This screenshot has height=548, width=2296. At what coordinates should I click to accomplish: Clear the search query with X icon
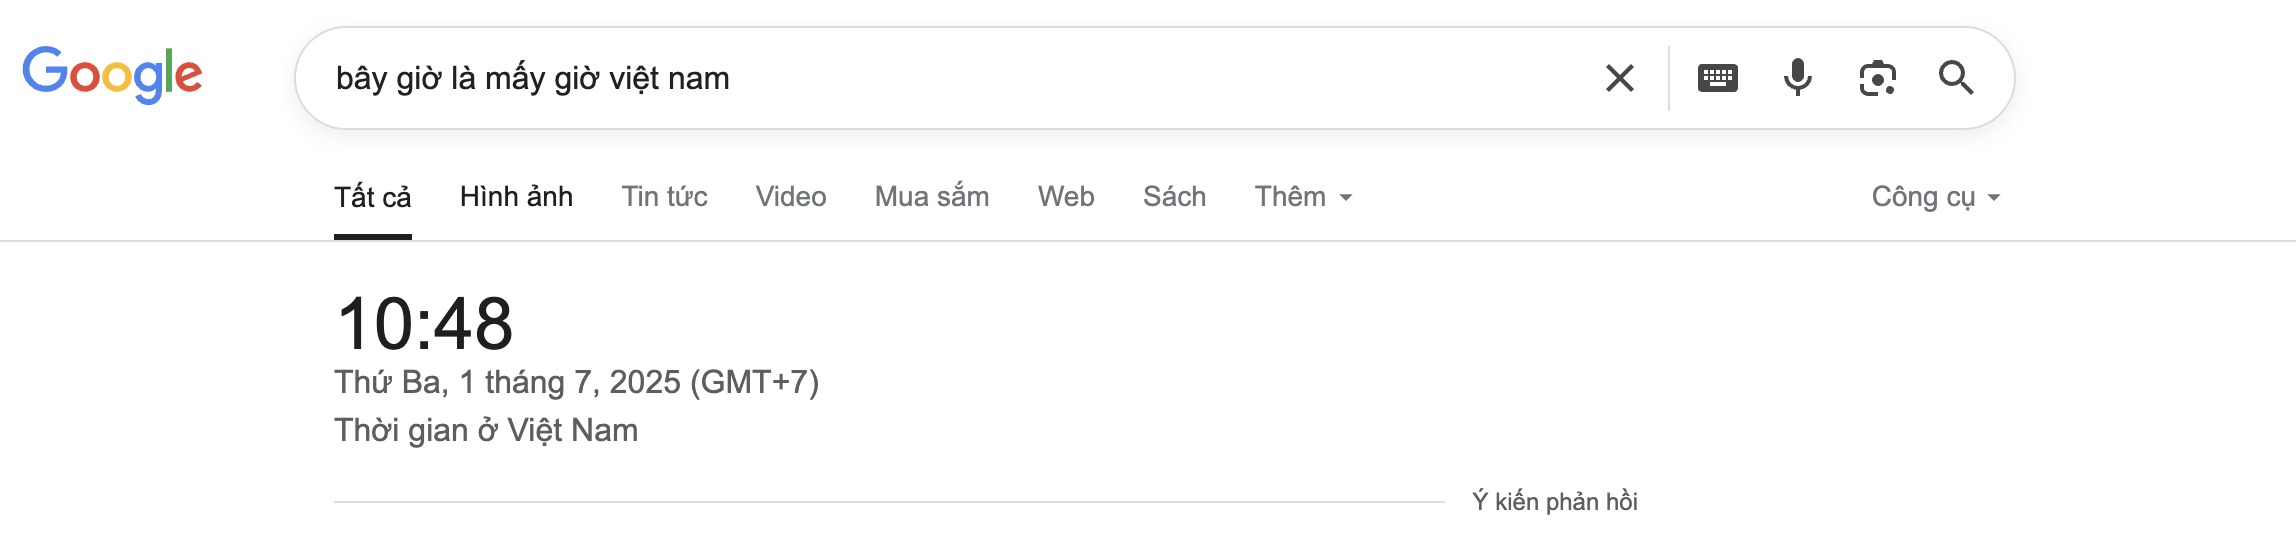point(1620,78)
